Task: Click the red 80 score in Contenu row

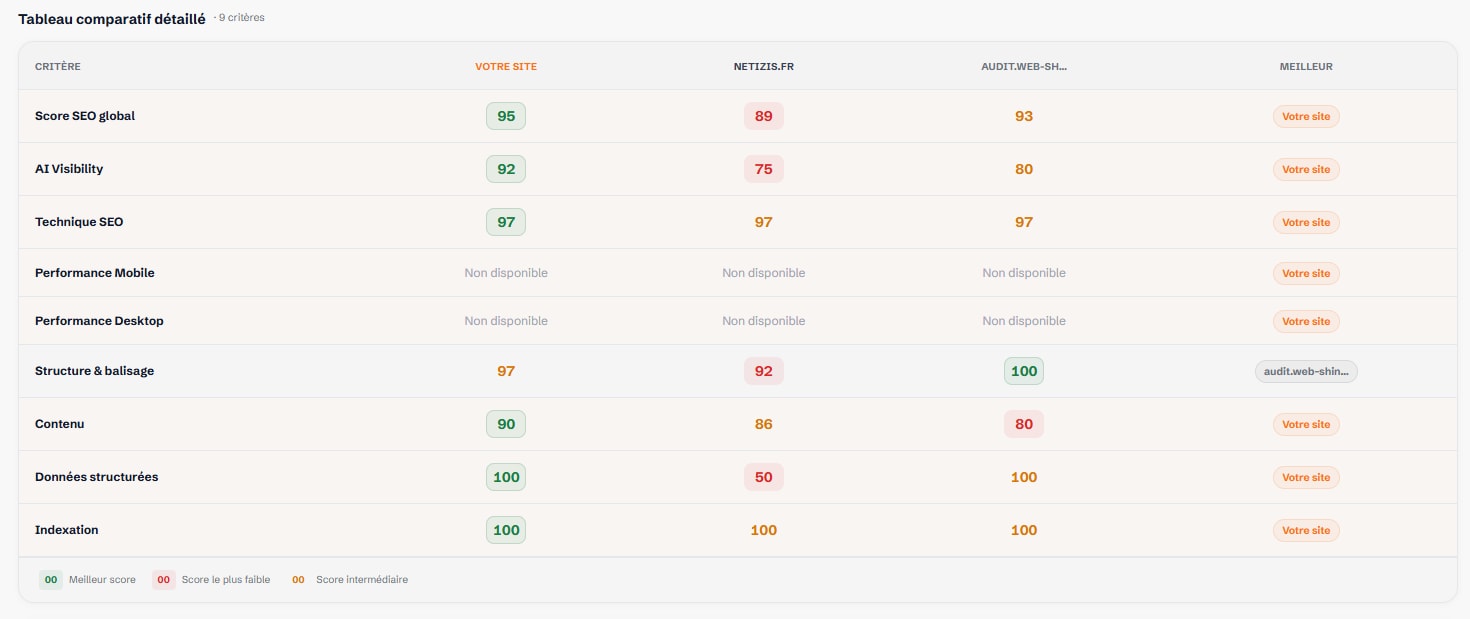Action: (1024, 424)
